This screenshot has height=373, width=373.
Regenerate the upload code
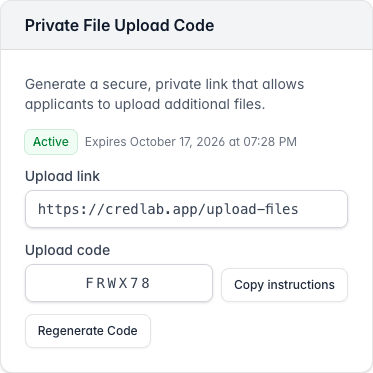(x=88, y=331)
